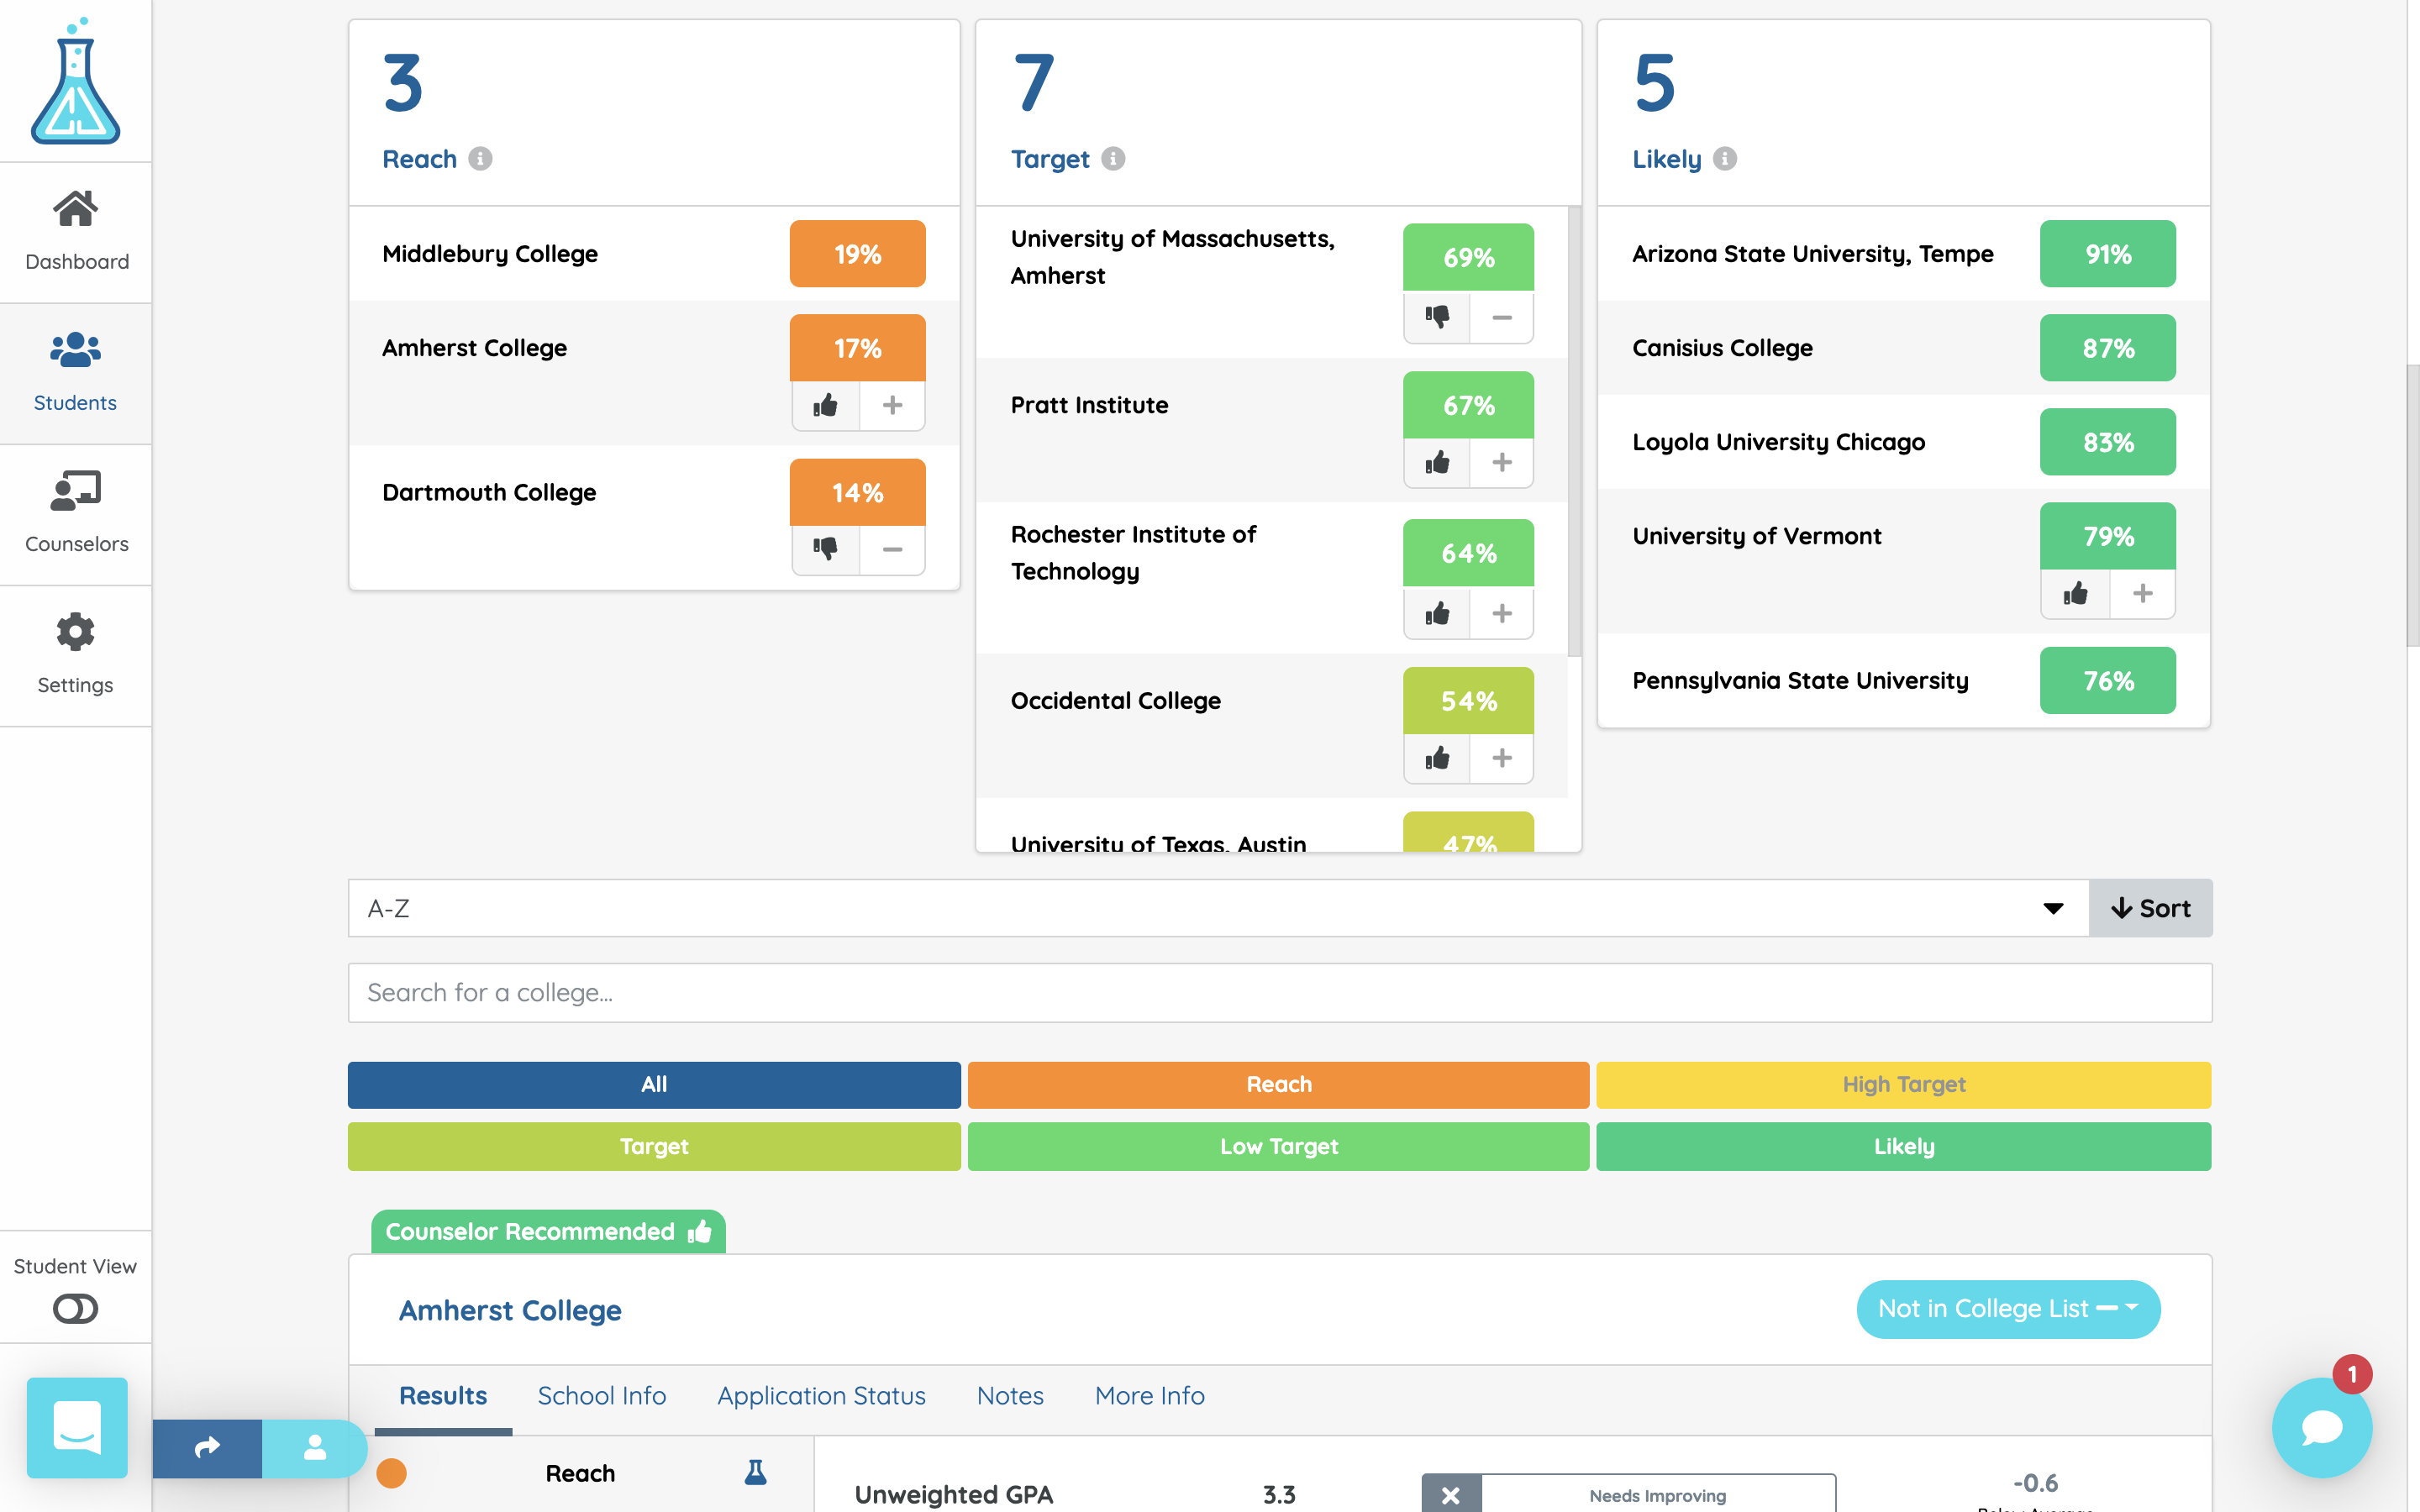Open the chat bubble with notification
The image size is (2420, 1512).
[2322, 1428]
